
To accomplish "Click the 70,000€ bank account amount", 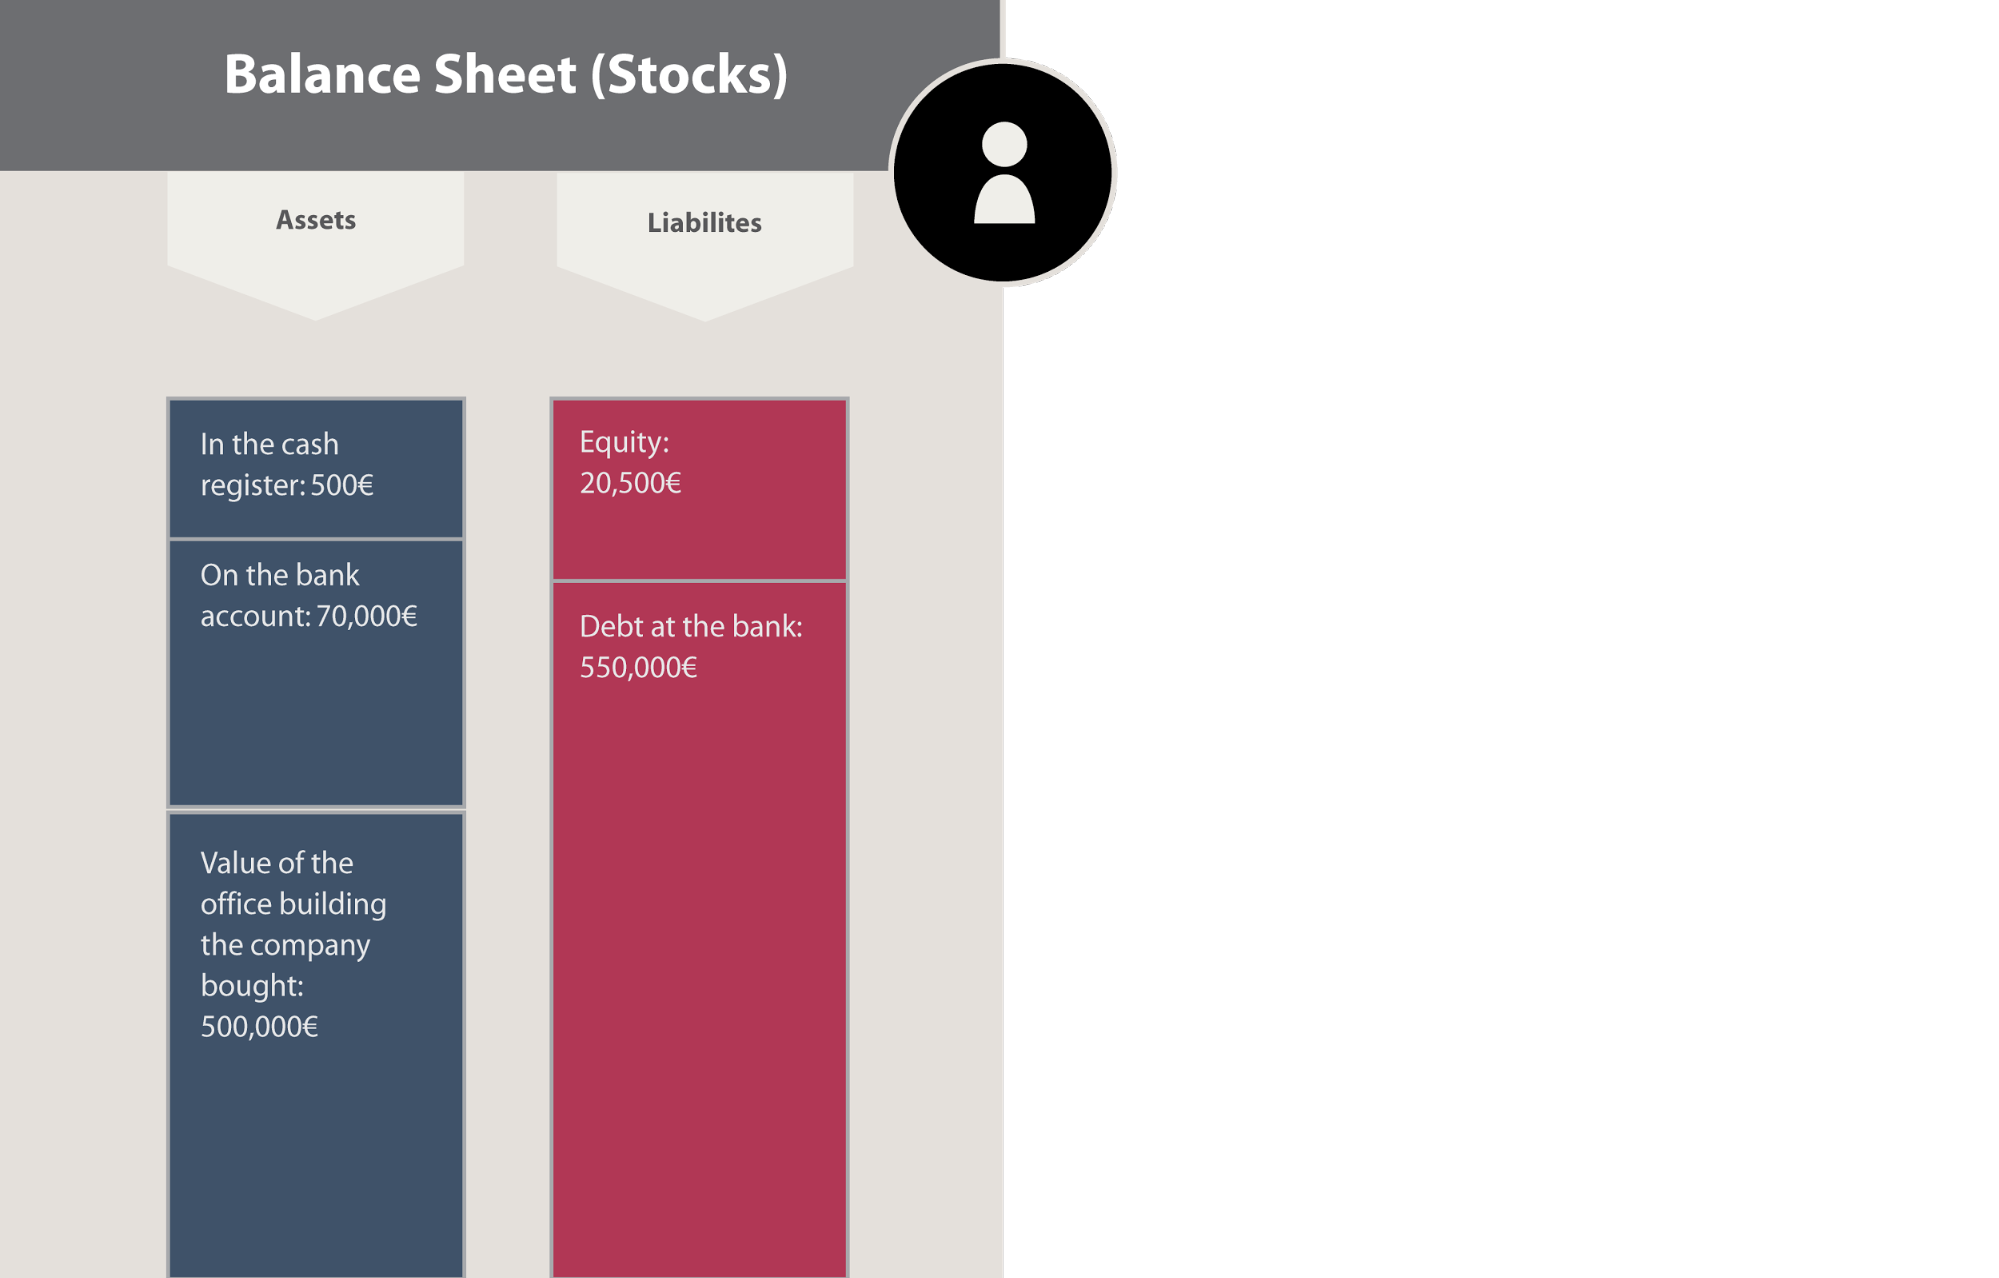I will [x=366, y=616].
